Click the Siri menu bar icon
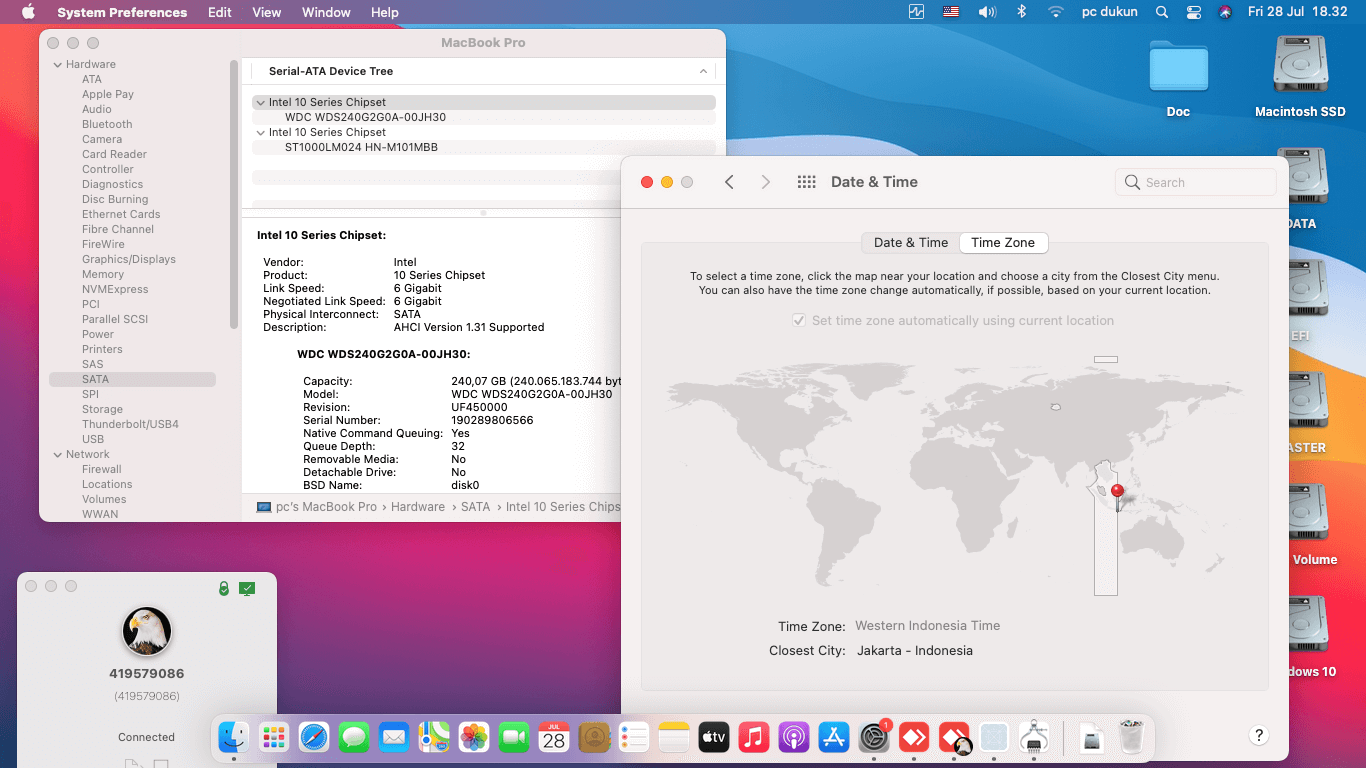 coord(1225,12)
